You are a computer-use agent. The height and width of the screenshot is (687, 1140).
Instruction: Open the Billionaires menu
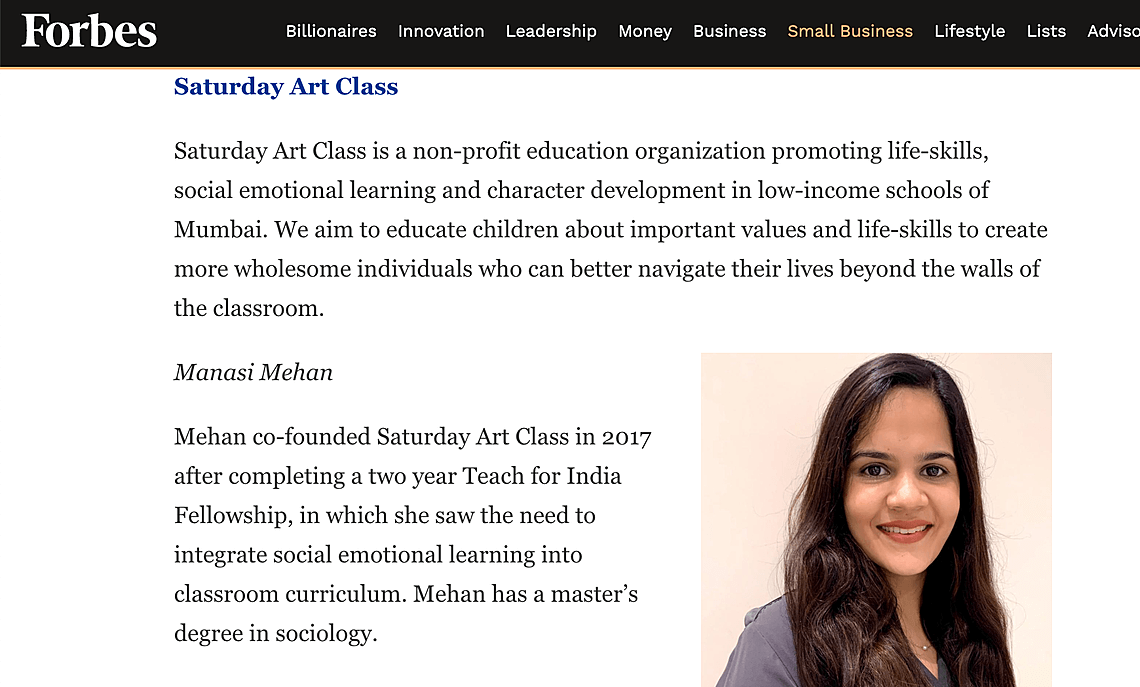331,31
